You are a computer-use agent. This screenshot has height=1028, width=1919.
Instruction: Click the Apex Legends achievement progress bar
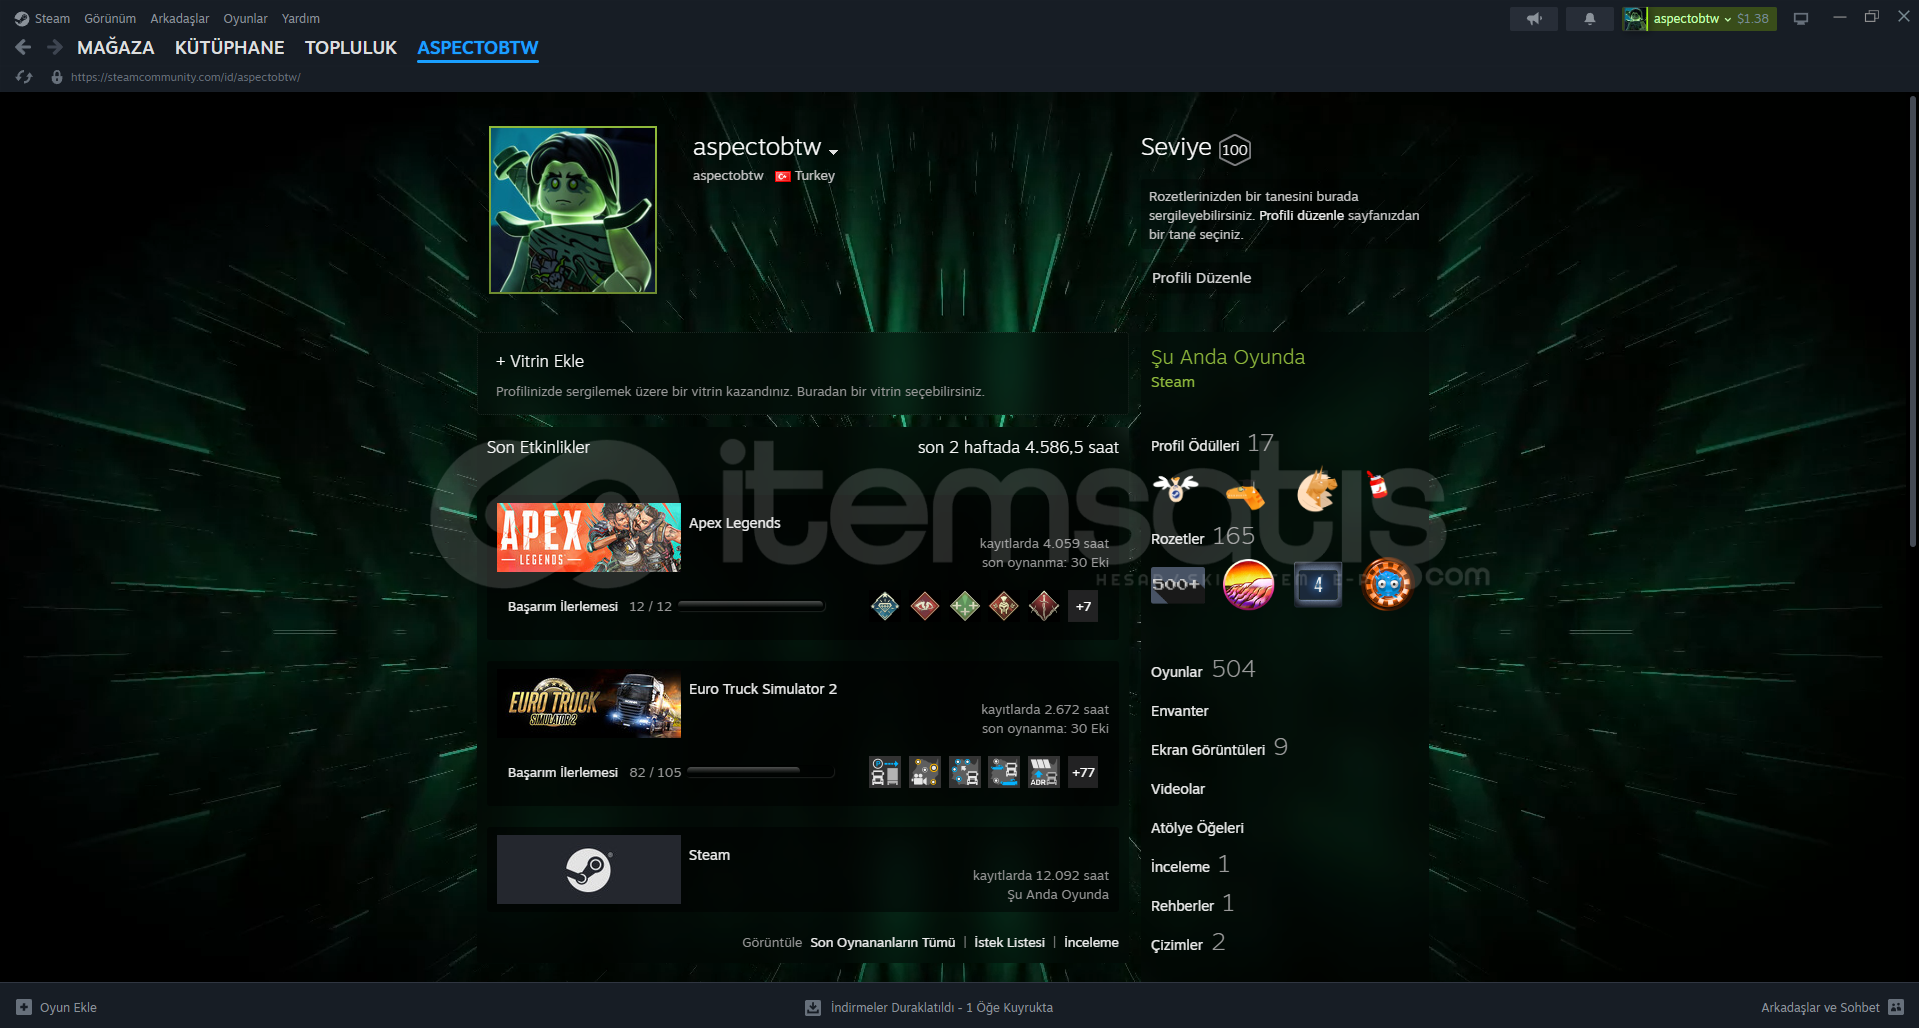[x=751, y=606]
